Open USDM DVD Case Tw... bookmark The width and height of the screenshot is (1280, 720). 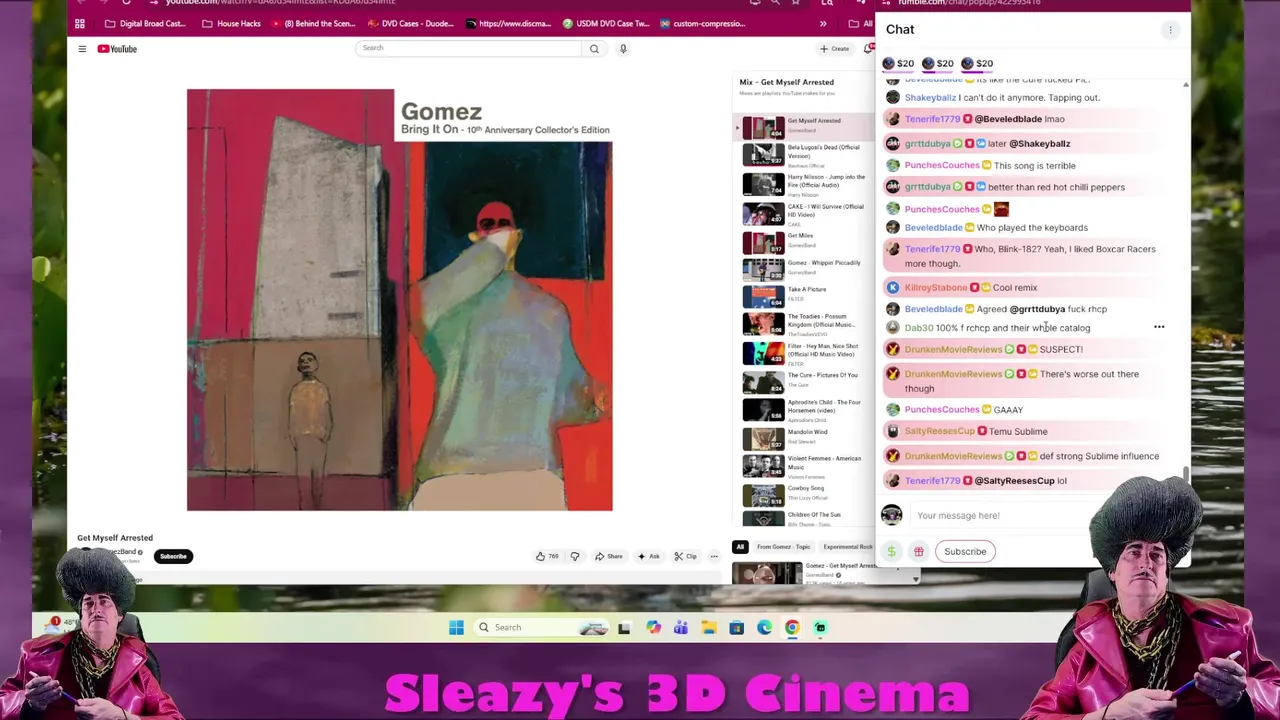[x=605, y=23]
